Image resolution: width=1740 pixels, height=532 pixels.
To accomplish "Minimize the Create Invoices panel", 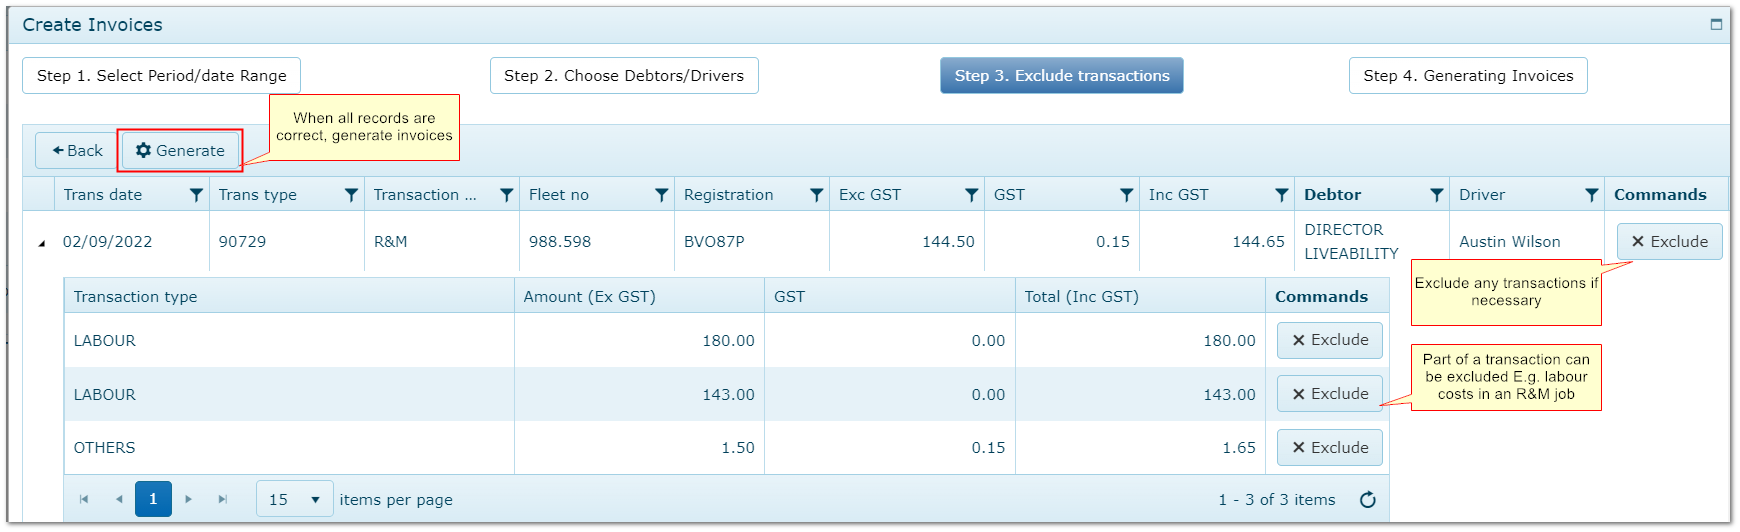I will (x=1716, y=24).
